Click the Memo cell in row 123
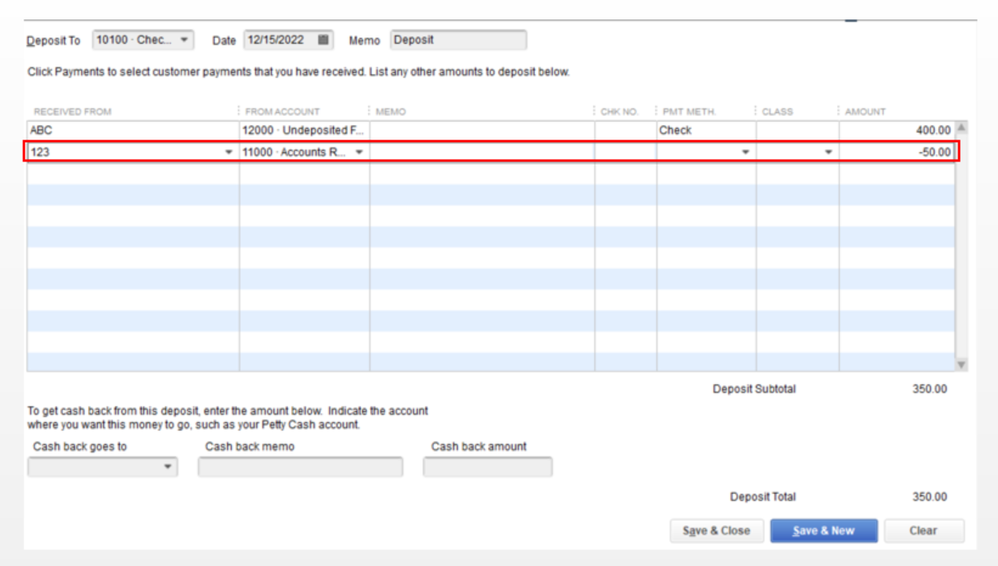998x566 pixels. click(x=482, y=152)
